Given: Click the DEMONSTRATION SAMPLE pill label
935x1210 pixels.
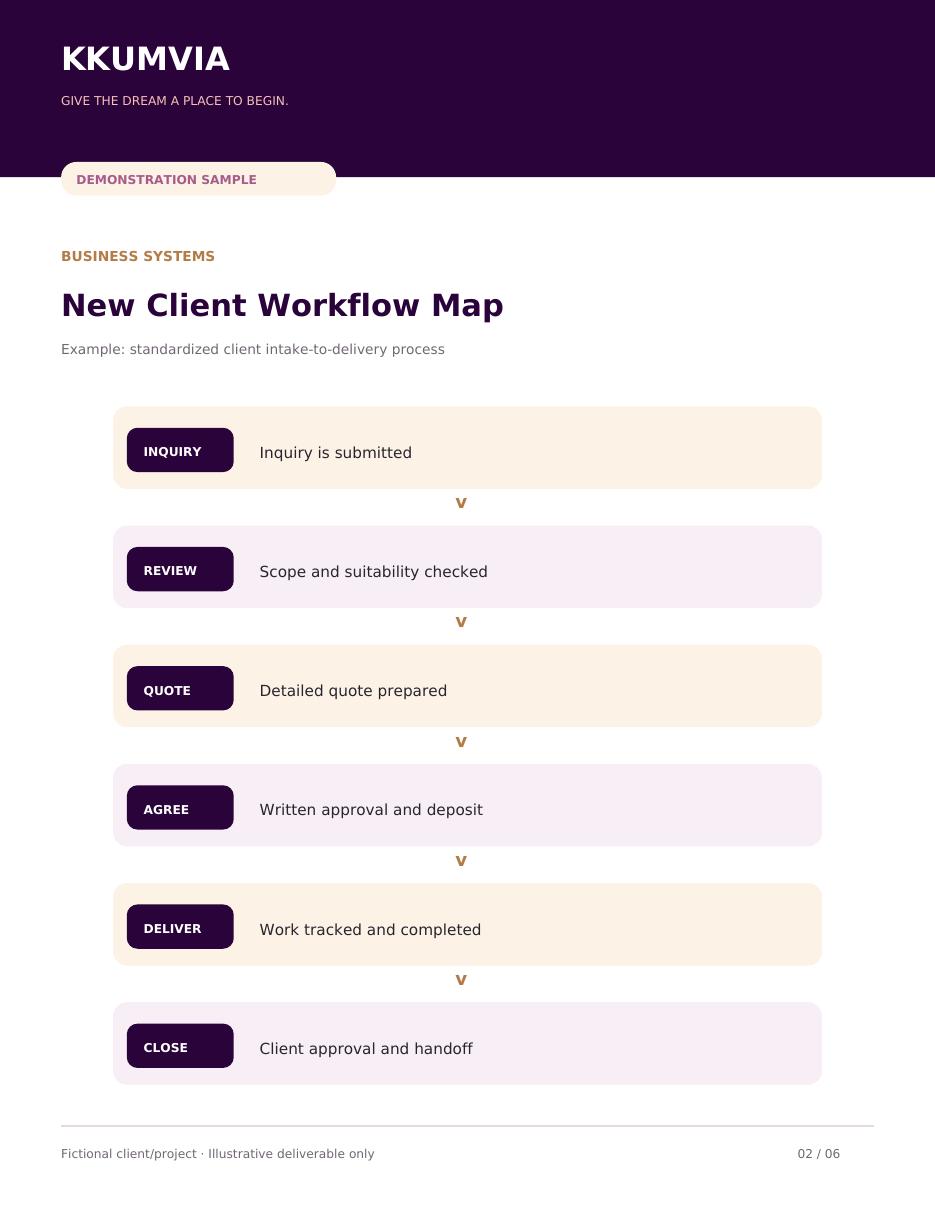Looking at the screenshot, I should pyautogui.click(x=198, y=179).
